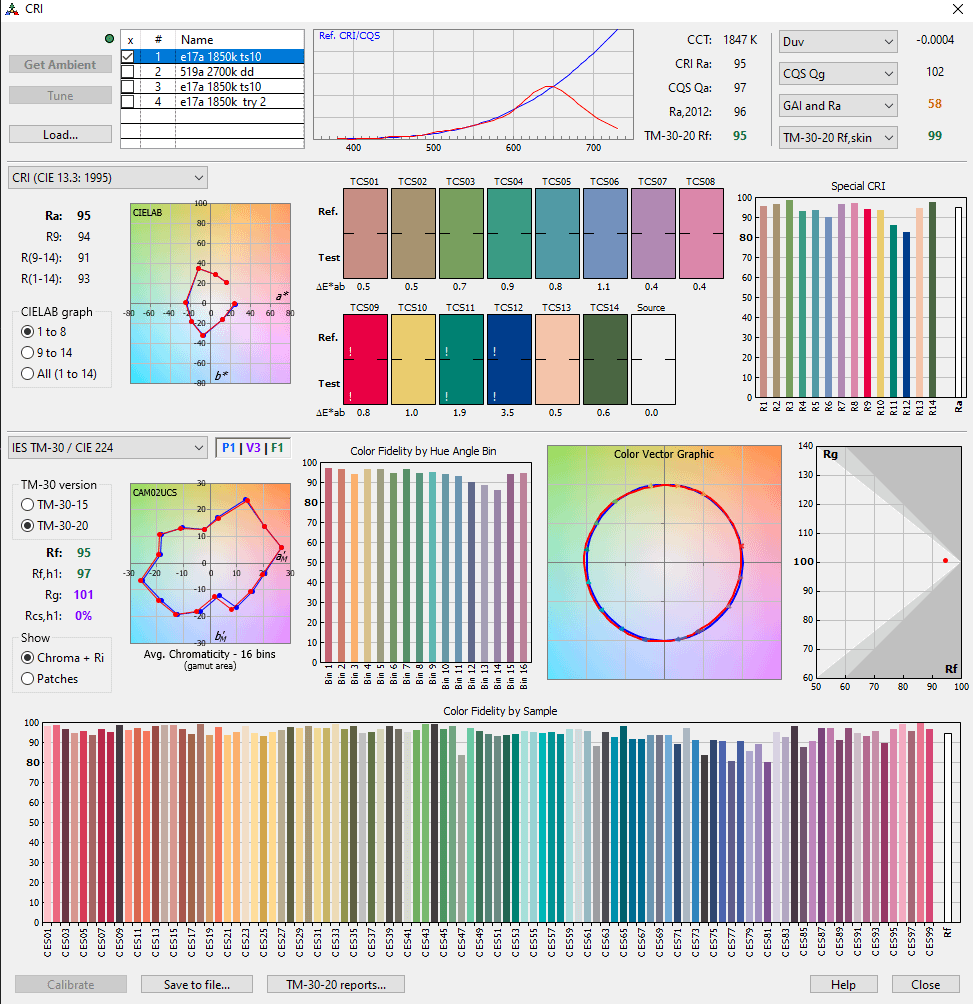Uncheck the e17a 1850k ts10 first row
973x1004 pixels.
click(128, 57)
